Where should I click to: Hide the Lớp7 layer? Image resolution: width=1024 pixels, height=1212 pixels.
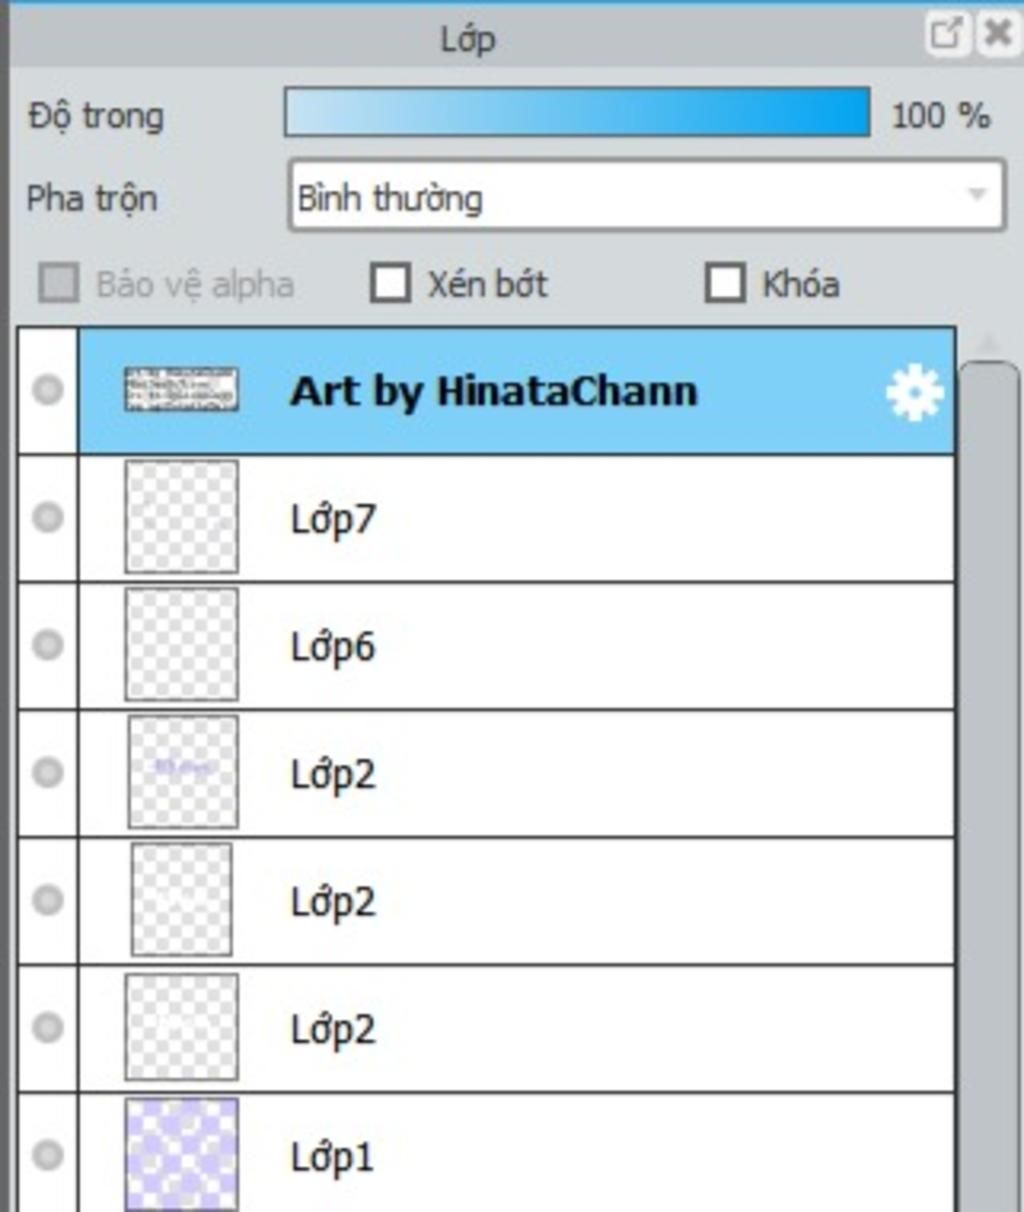pos(47,517)
